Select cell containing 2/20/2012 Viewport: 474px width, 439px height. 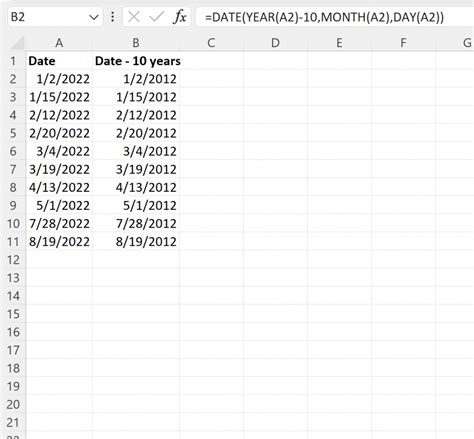pos(136,133)
